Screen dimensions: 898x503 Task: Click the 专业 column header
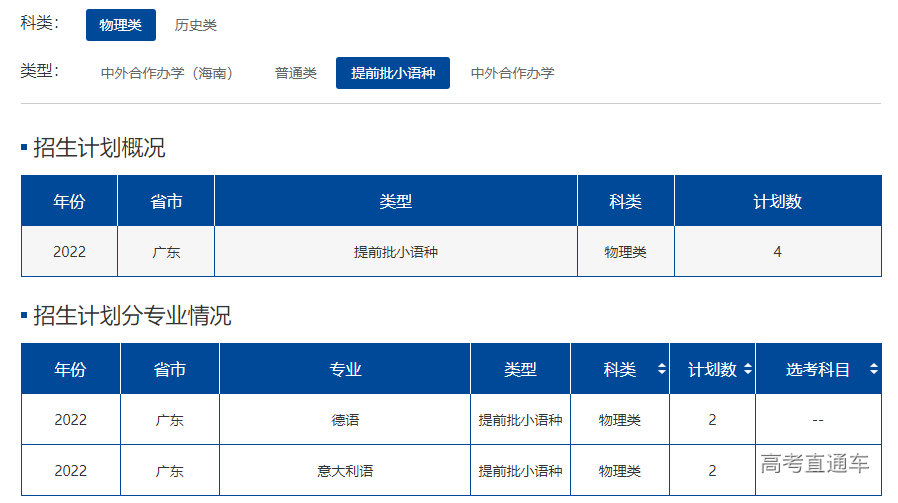(345, 369)
